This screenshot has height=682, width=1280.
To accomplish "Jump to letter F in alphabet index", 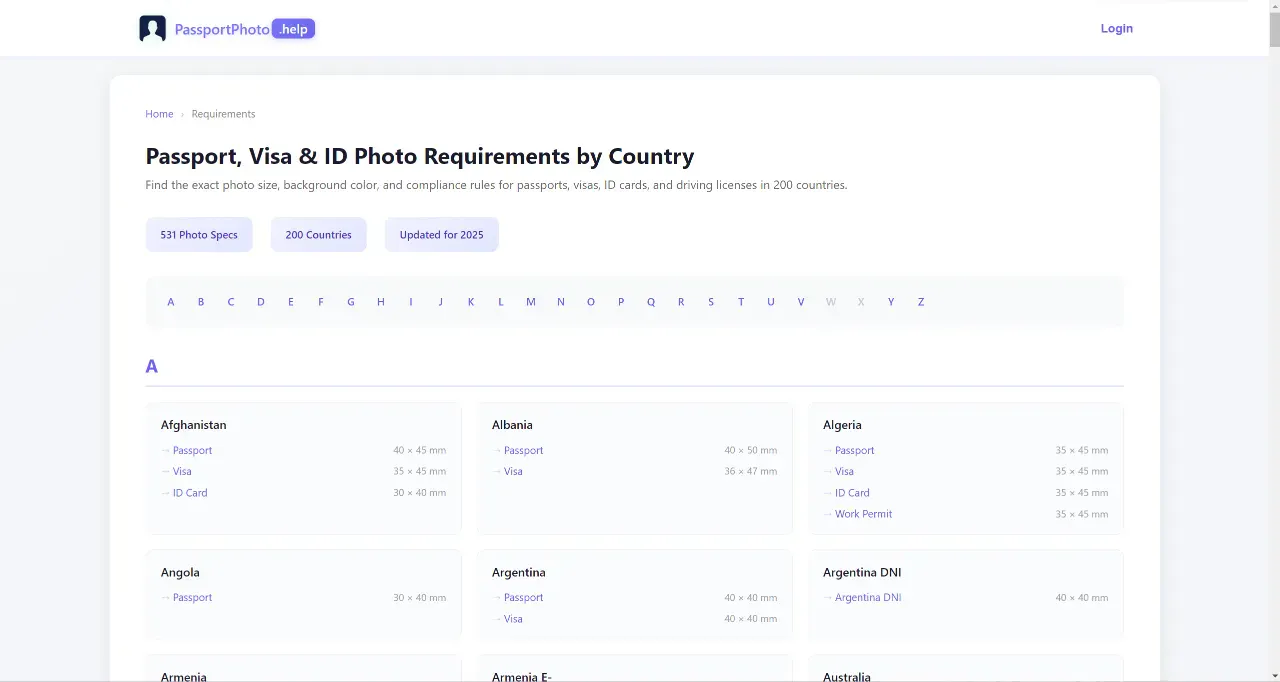I will pos(321,302).
